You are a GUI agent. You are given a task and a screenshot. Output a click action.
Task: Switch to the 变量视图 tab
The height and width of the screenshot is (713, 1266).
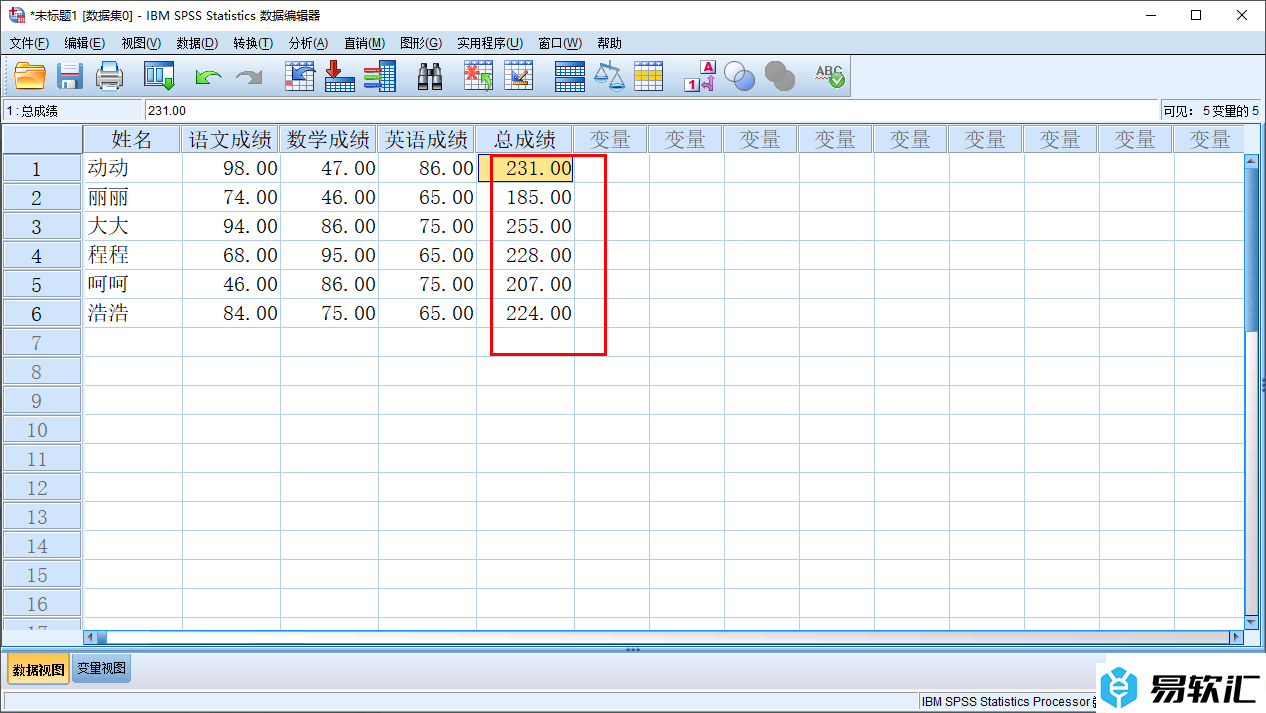(x=102, y=669)
